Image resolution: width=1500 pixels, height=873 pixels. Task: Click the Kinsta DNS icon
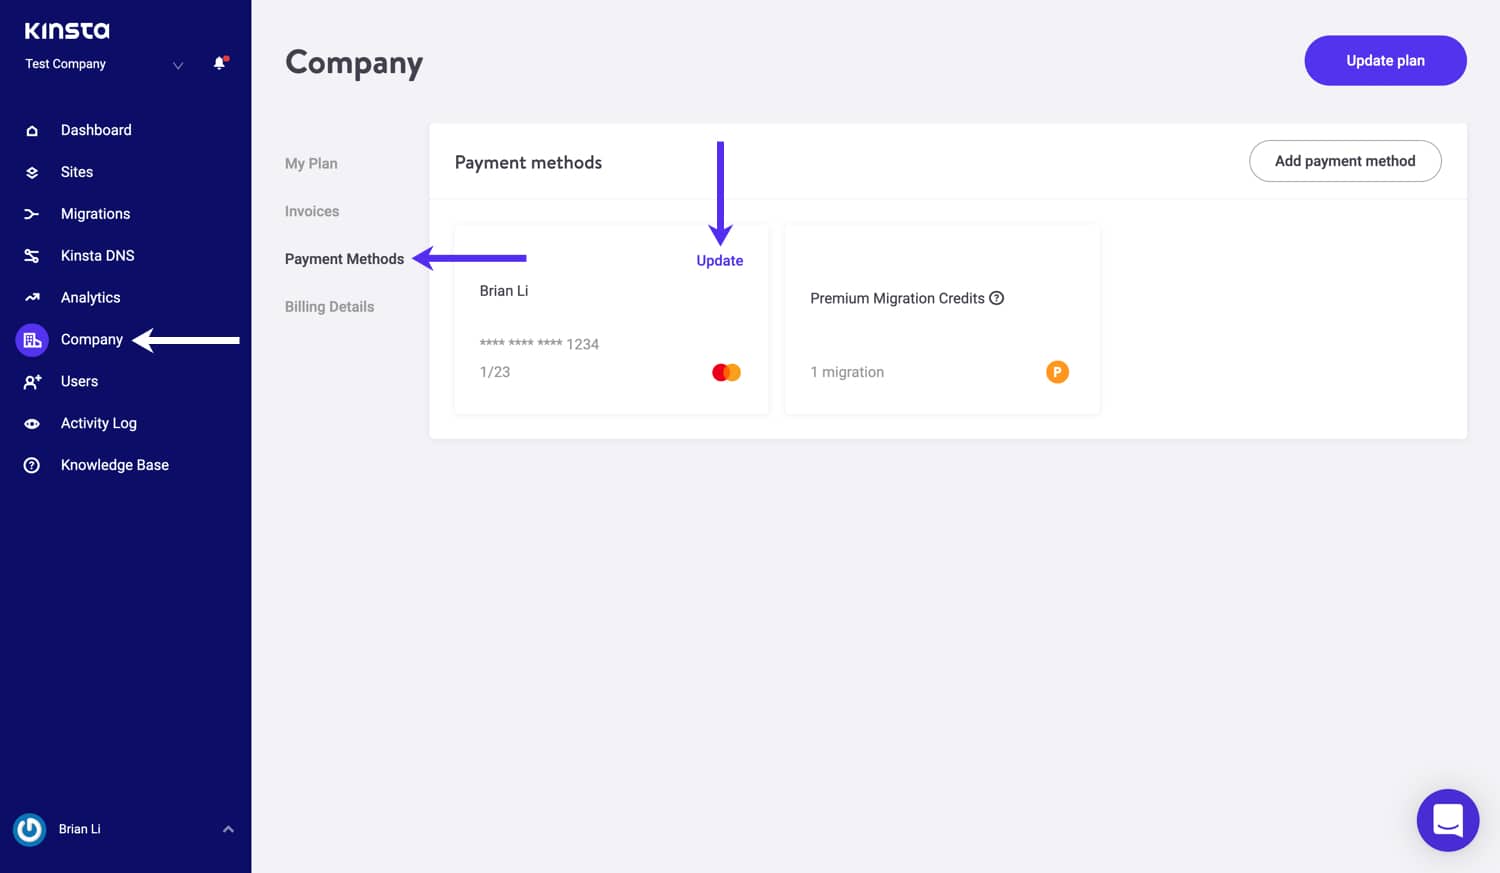[32, 257]
